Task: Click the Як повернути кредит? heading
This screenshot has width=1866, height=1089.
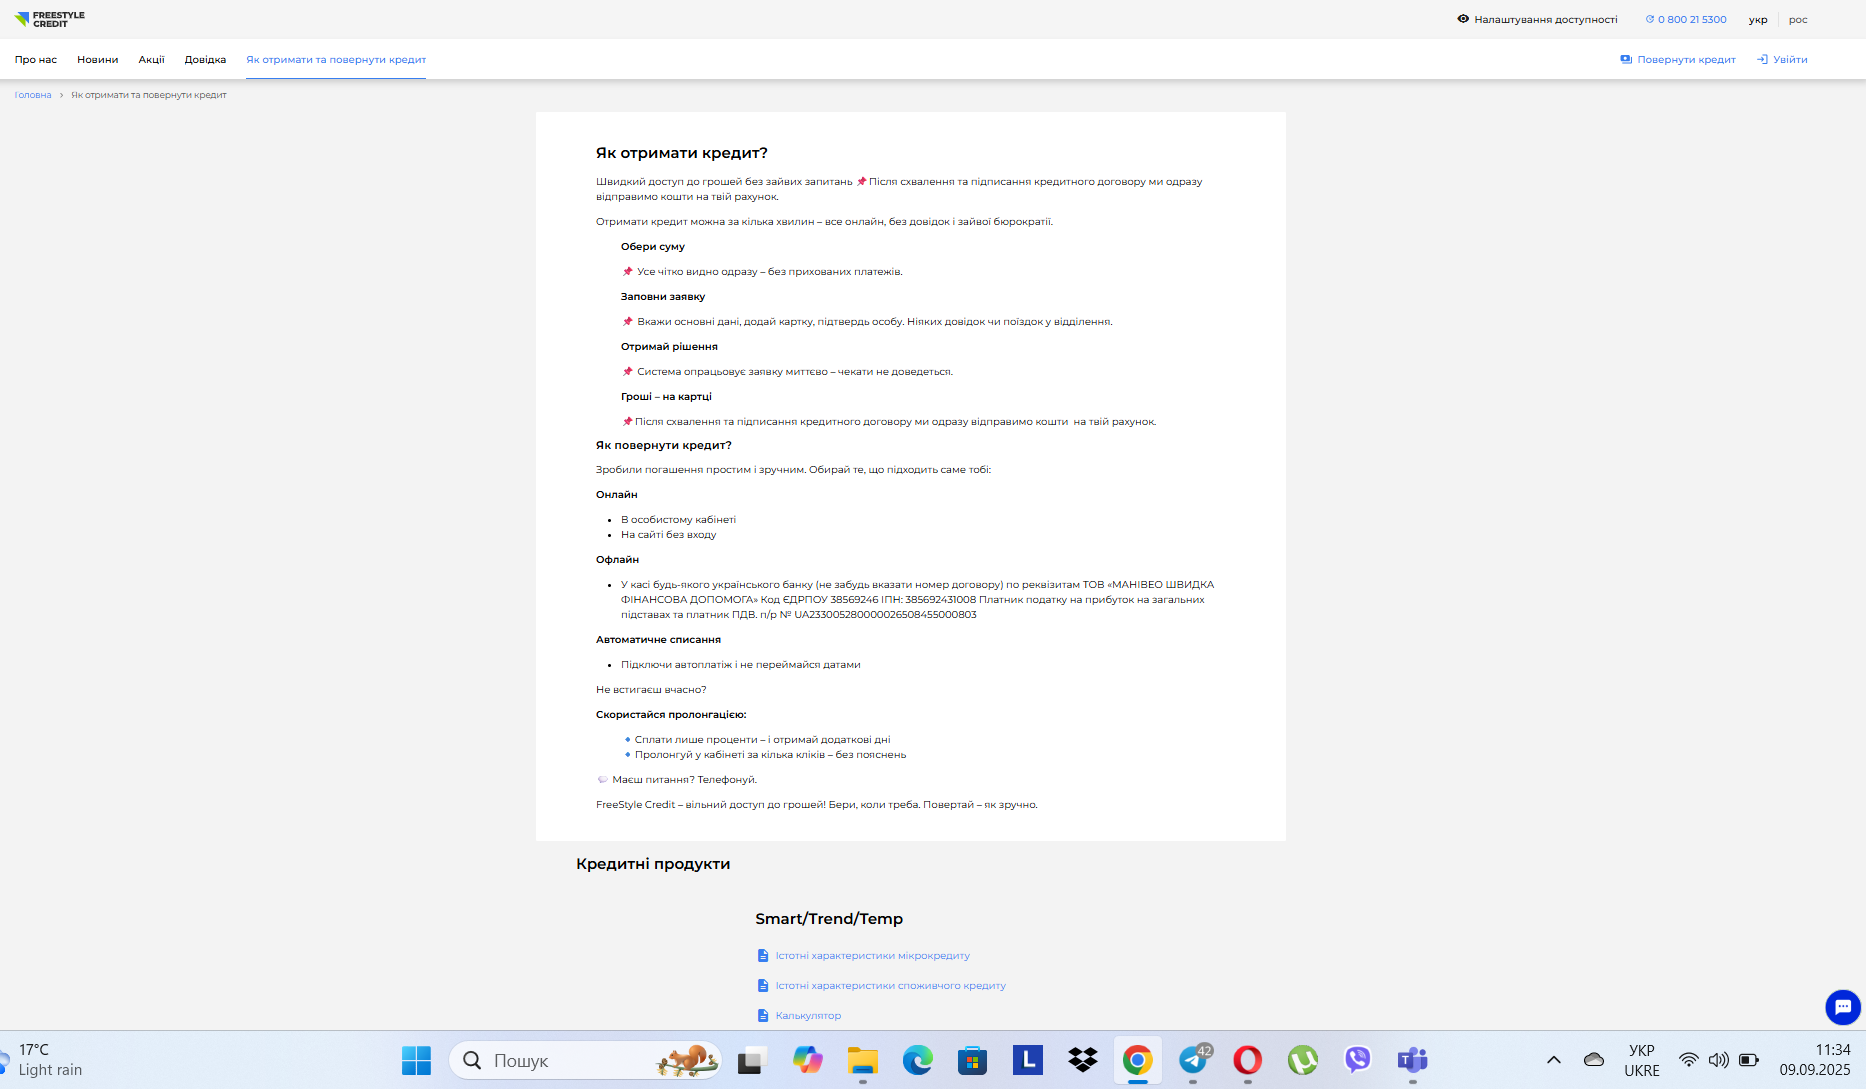Action: [x=664, y=445]
